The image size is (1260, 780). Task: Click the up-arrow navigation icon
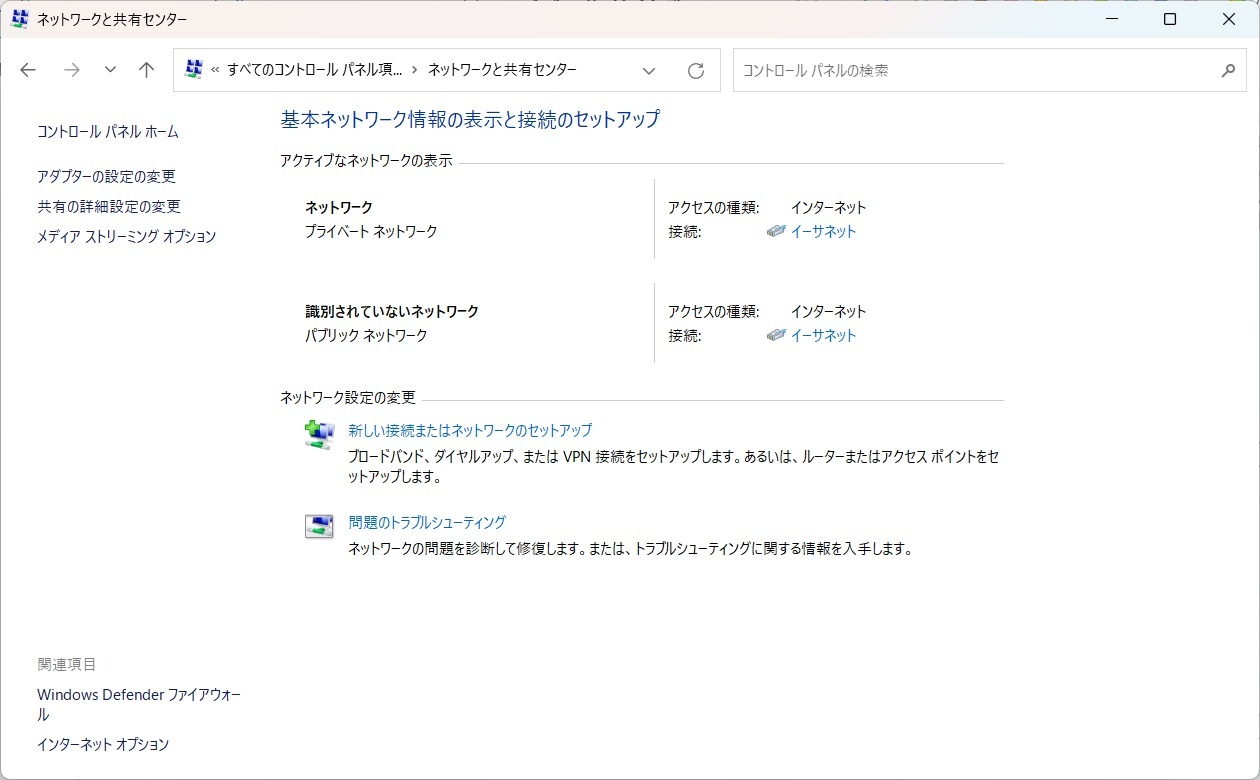146,70
